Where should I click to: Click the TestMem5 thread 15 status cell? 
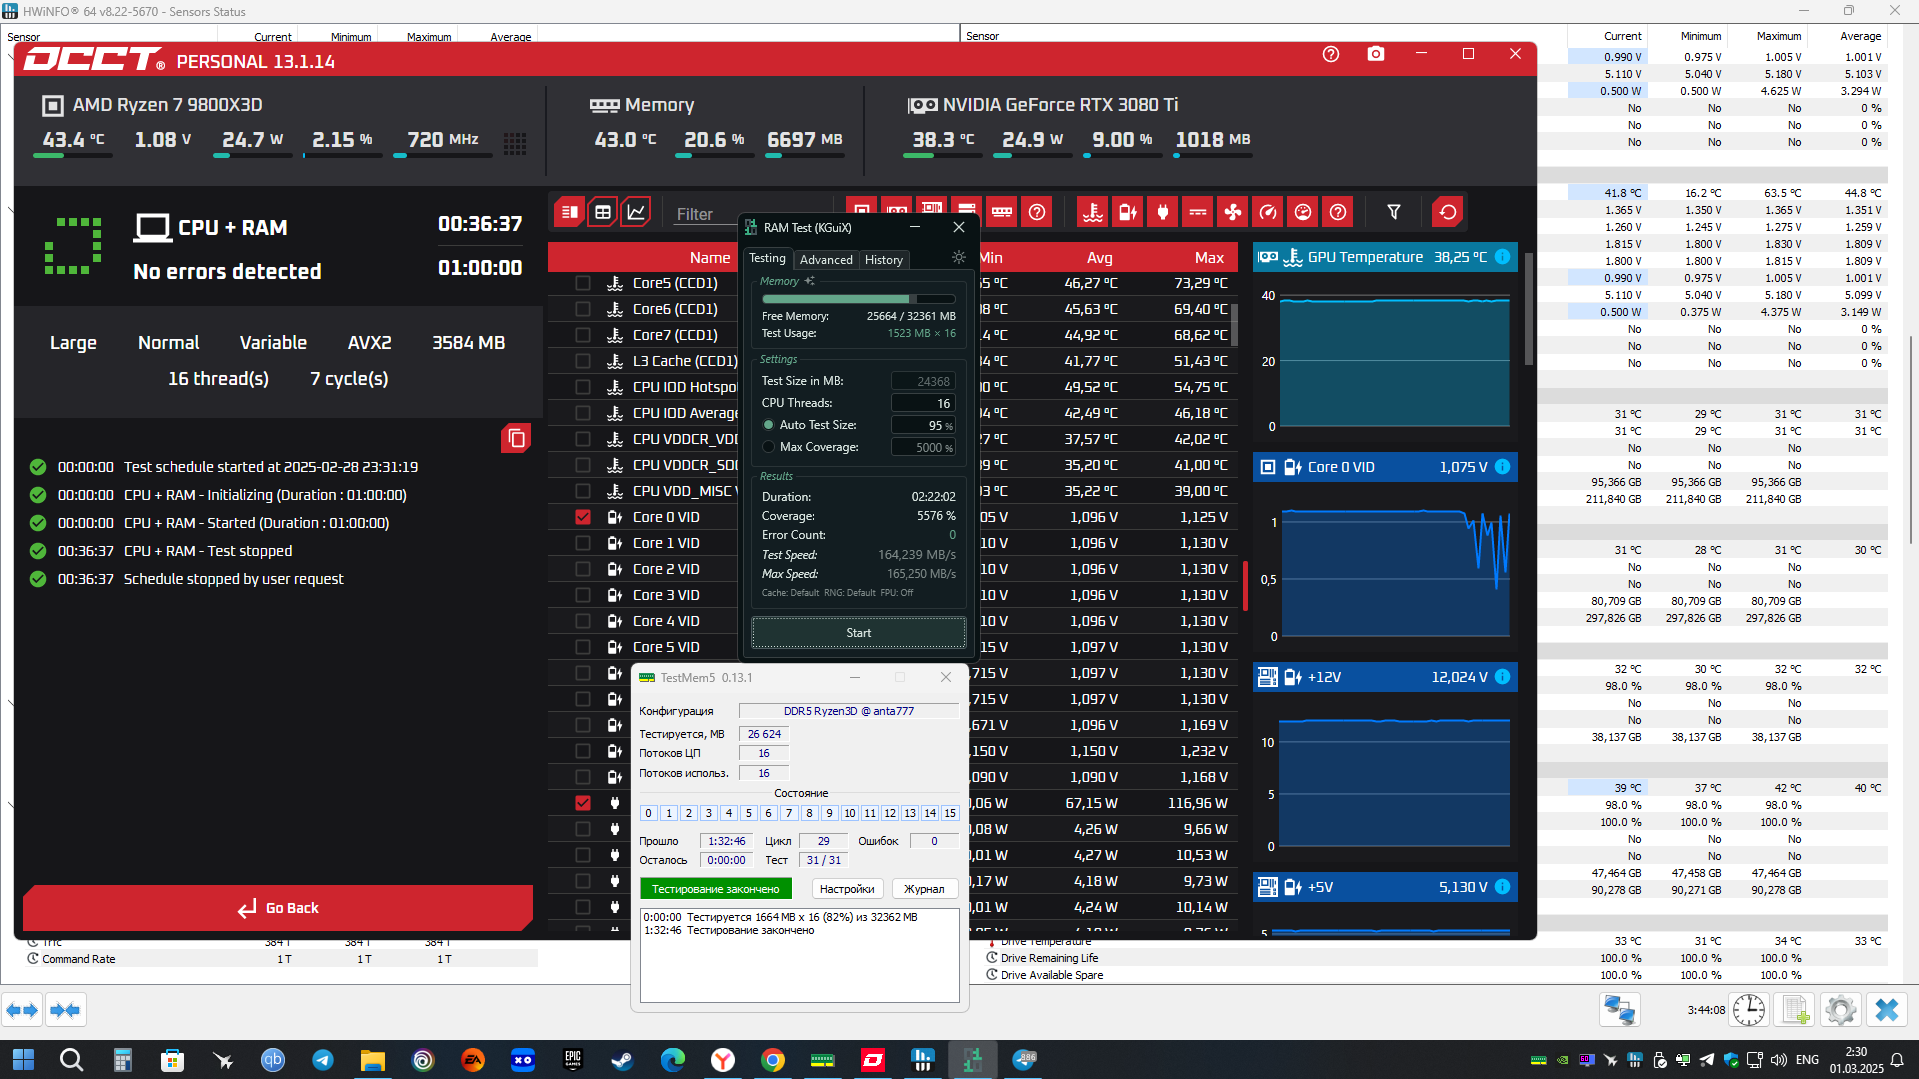[x=950, y=813]
